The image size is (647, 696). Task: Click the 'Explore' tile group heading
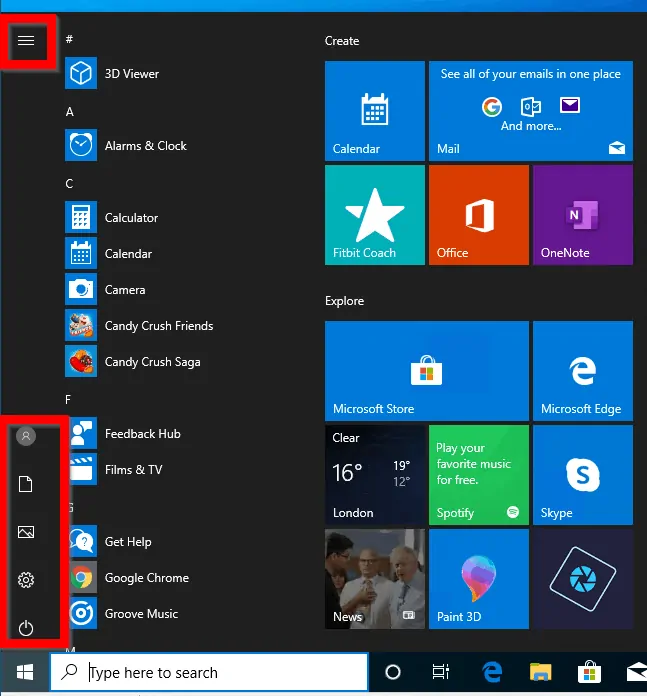344,301
